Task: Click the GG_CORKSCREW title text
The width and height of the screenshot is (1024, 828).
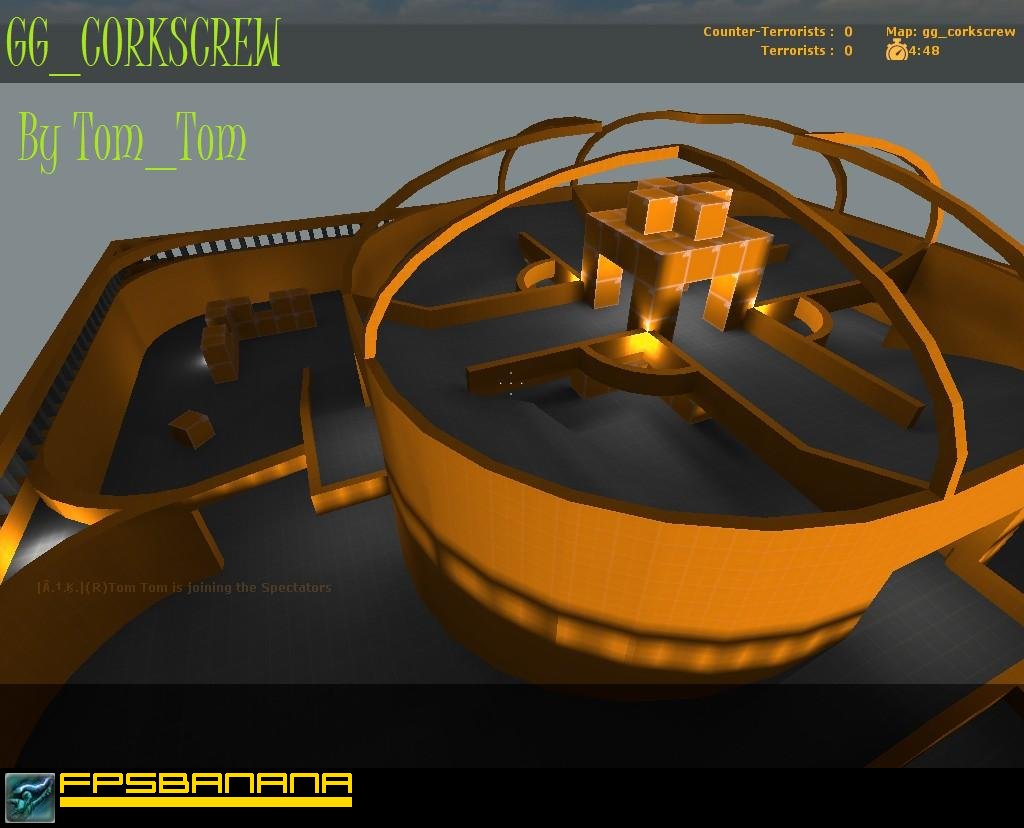Action: (143, 44)
